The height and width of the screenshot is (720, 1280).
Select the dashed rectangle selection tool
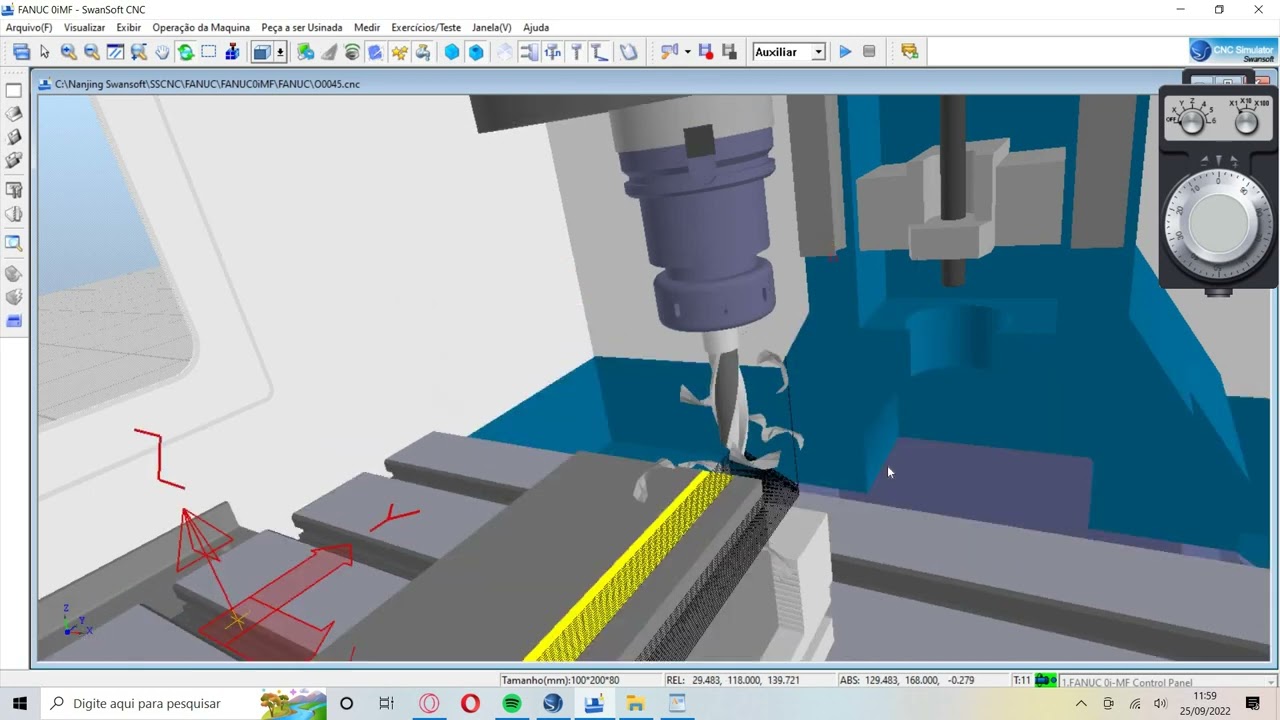209,52
